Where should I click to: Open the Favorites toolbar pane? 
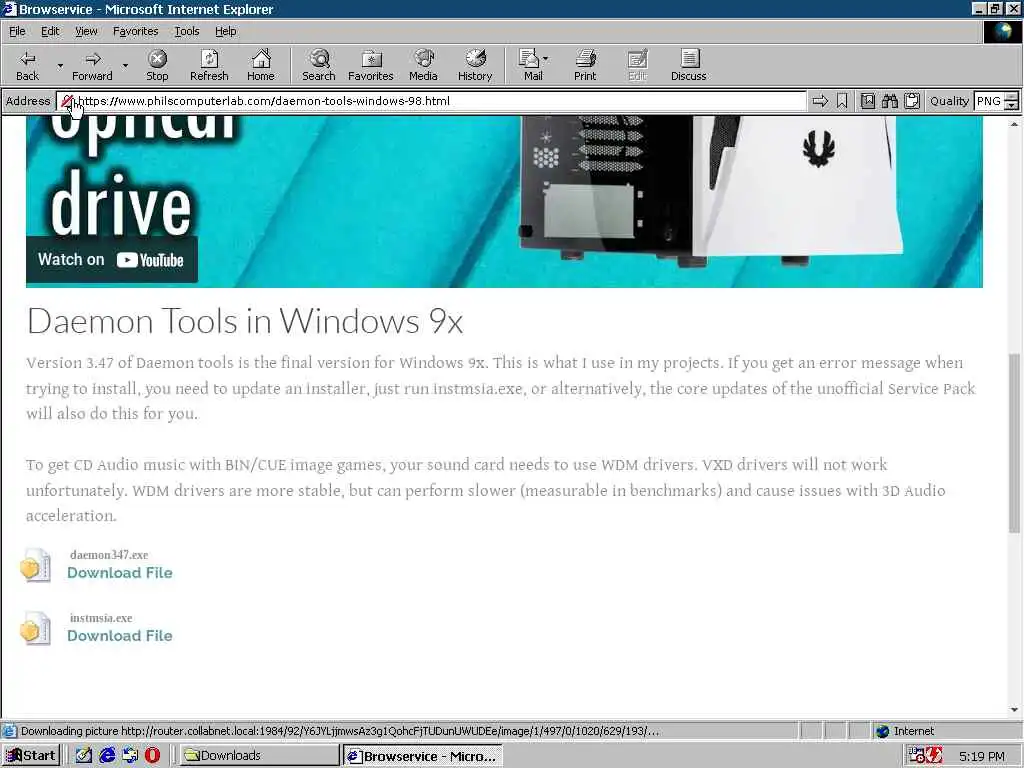tap(371, 65)
